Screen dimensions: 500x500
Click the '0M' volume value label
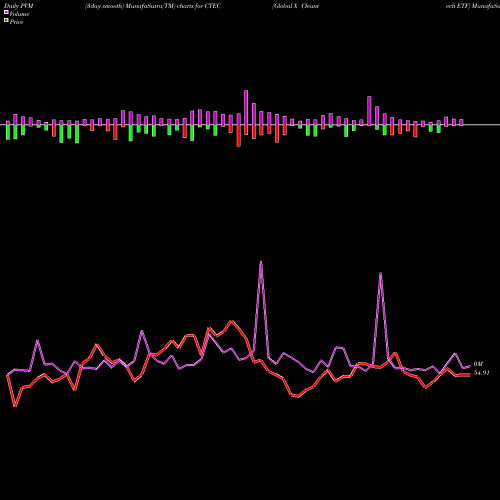[x=478, y=364]
